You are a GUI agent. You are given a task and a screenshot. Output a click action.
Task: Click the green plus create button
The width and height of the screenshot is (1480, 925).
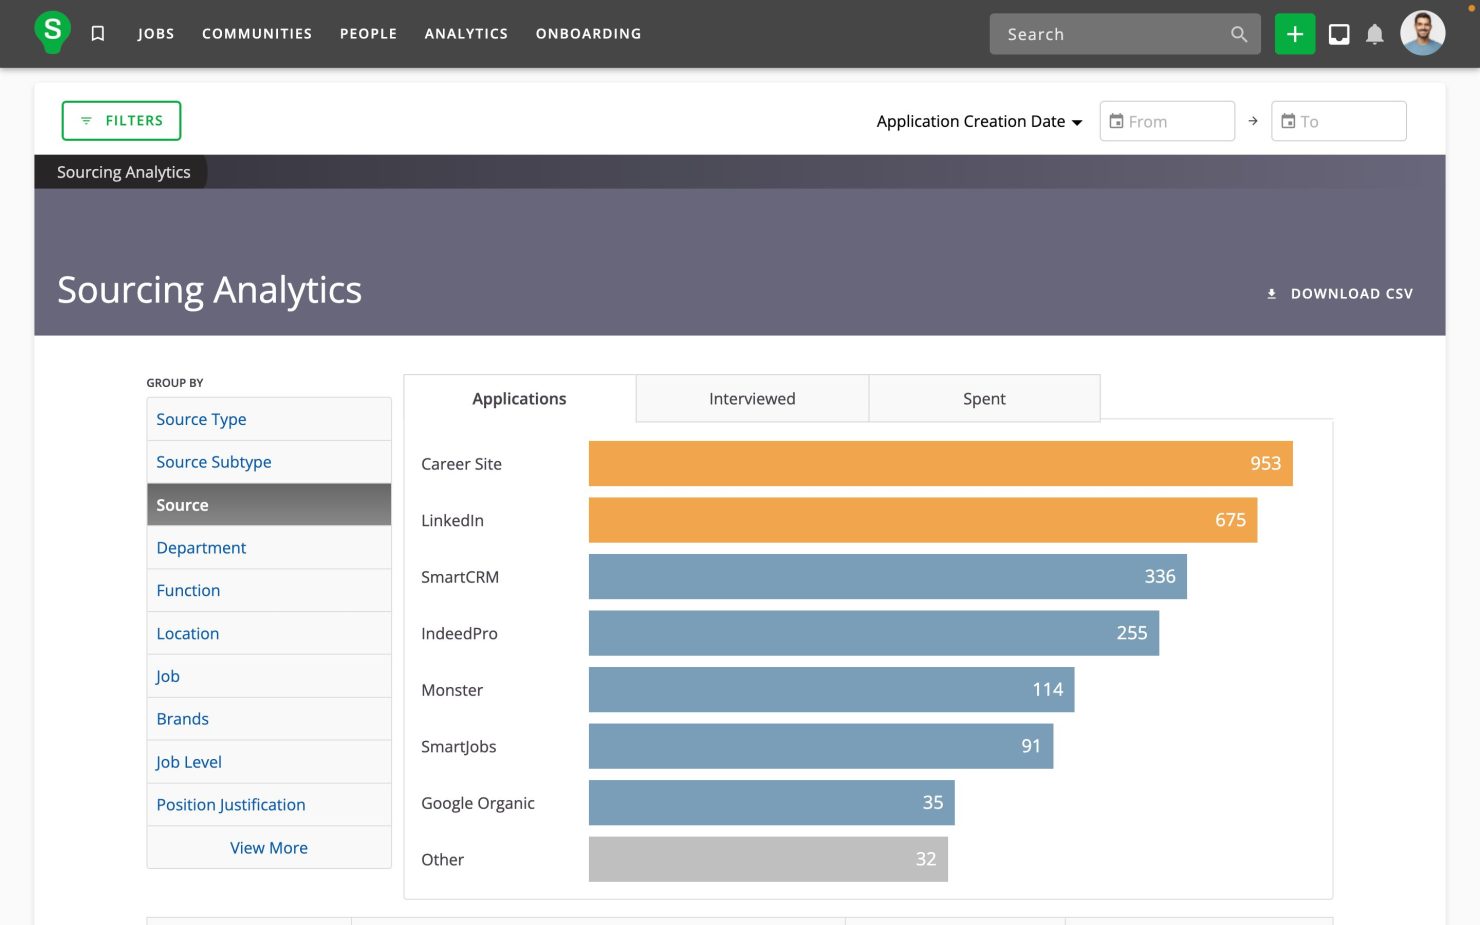click(1295, 34)
